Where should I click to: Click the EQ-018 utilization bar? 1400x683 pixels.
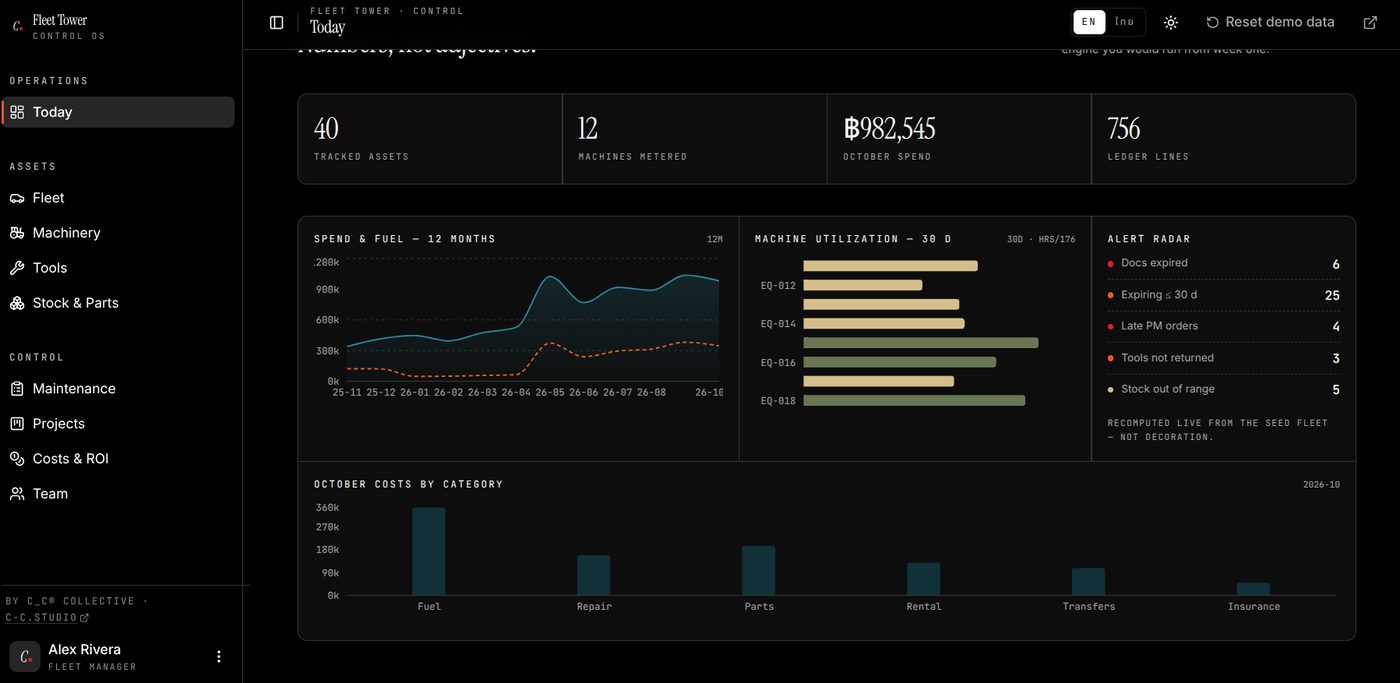[914, 401]
